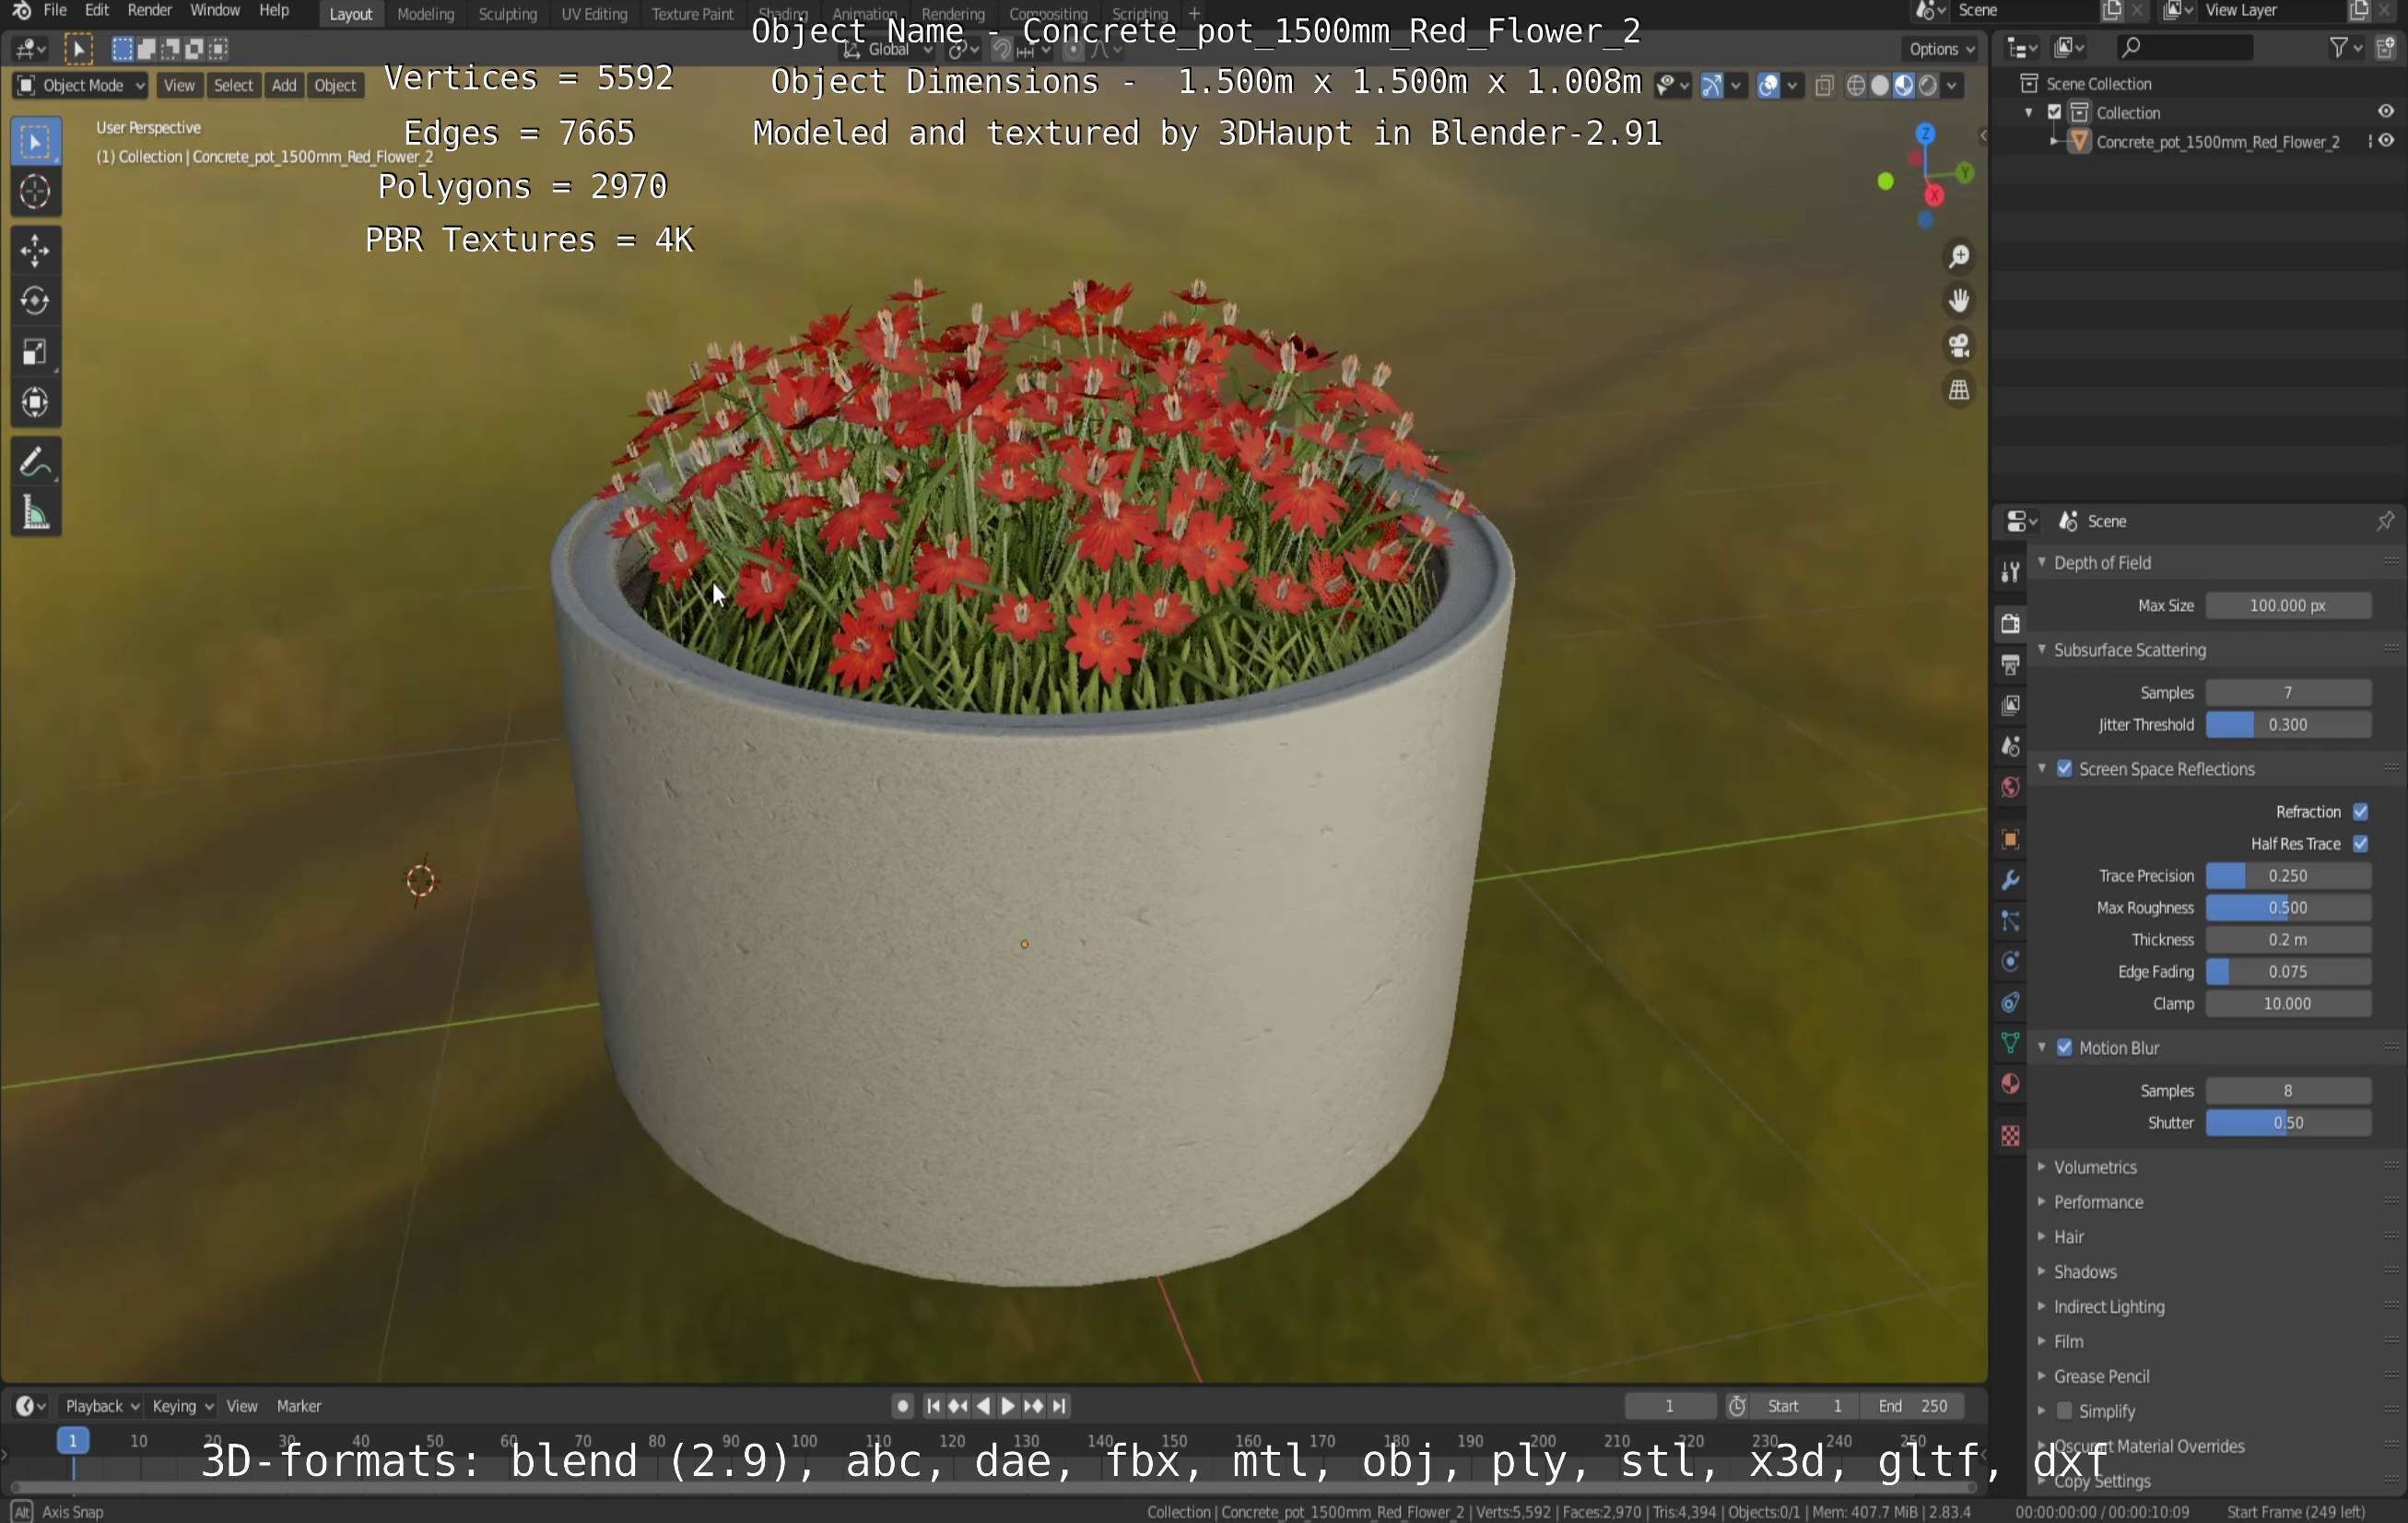Click the pan view hand icon
This screenshot has height=1523, width=2408.
(x=1959, y=301)
